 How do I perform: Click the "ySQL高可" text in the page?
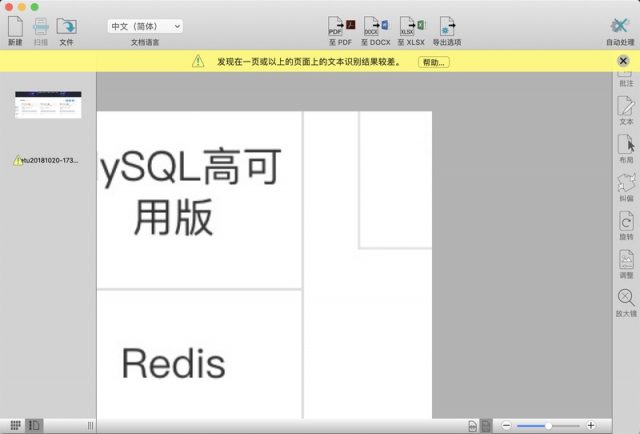point(191,167)
